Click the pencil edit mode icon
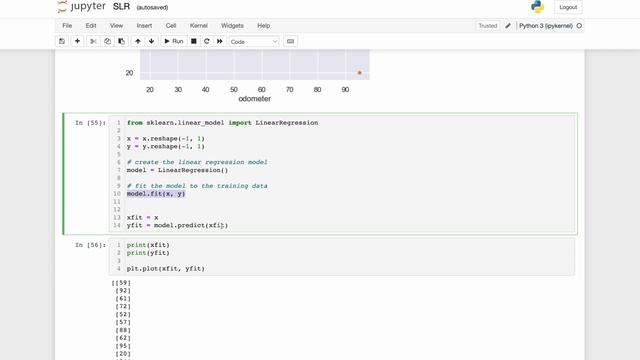Viewport: 640px width, 360px height. (508, 26)
